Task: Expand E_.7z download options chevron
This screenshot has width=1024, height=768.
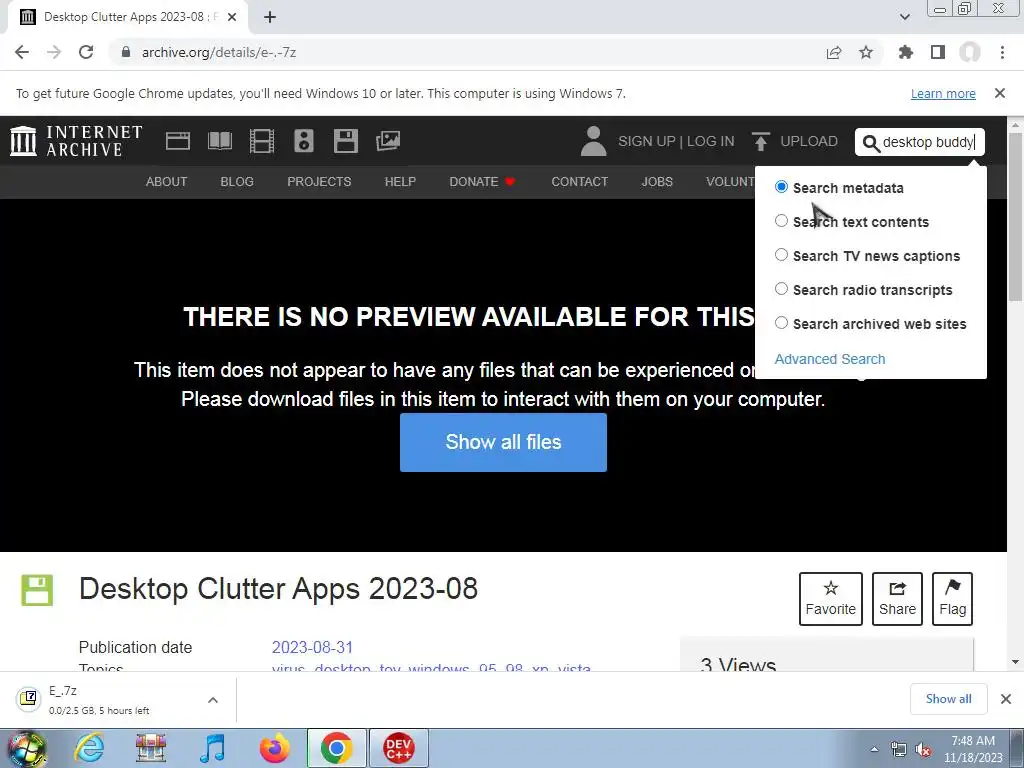Action: pos(213,700)
